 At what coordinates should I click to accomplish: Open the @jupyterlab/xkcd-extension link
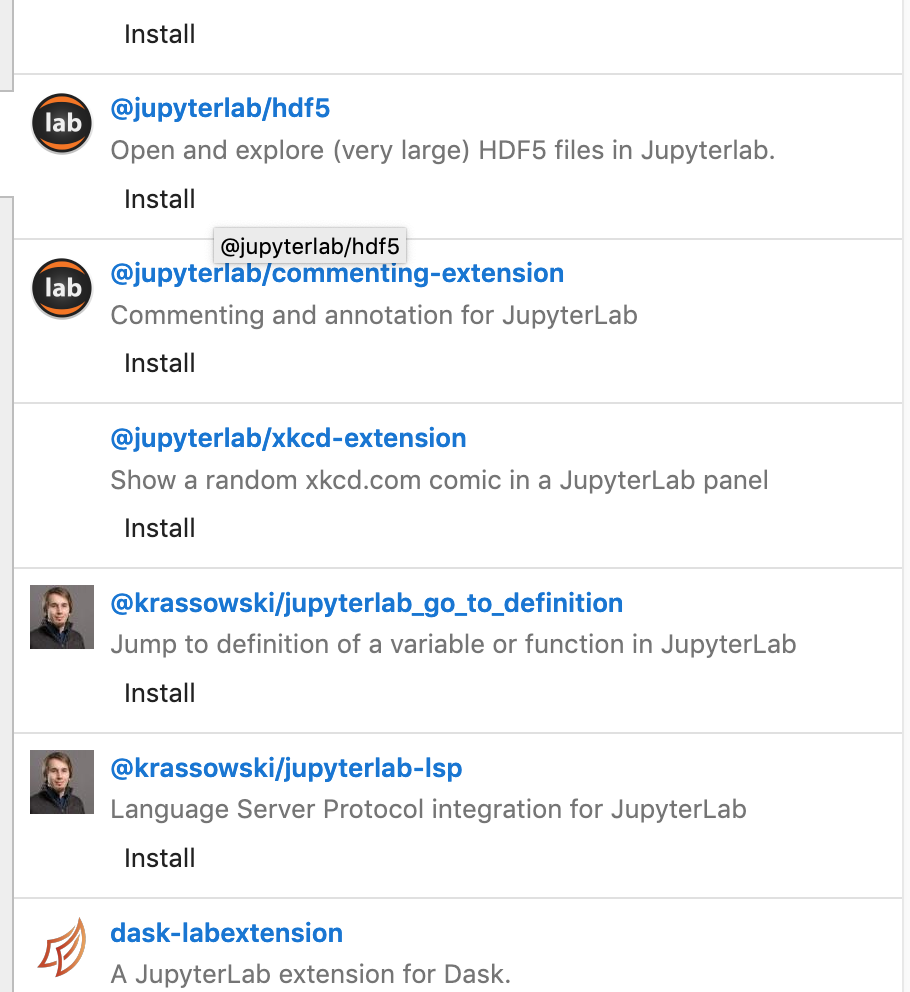[x=288, y=438]
